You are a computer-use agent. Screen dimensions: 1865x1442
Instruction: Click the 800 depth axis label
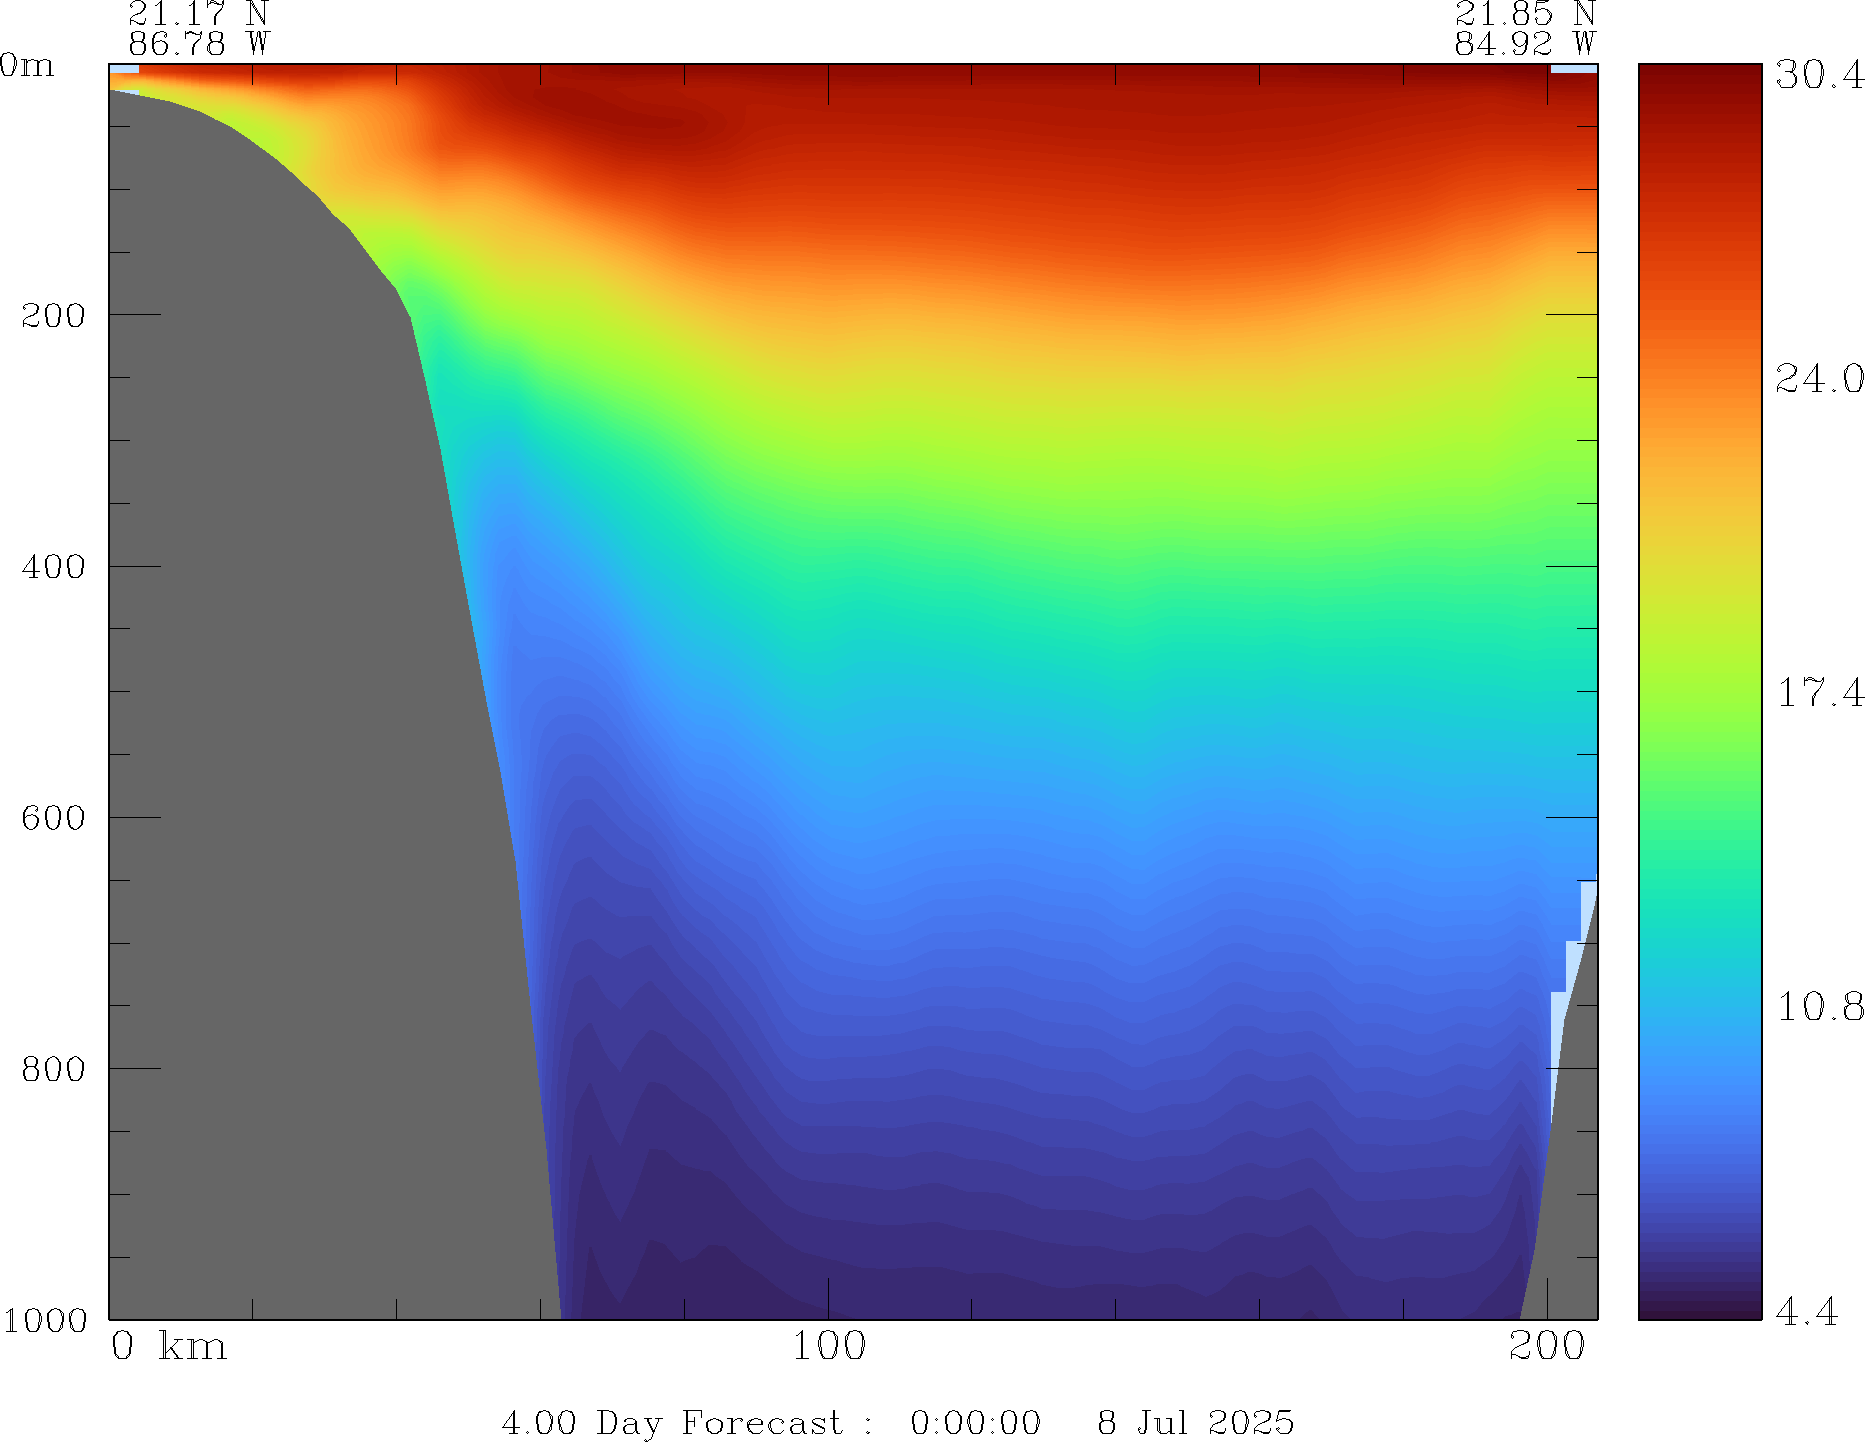(54, 1069)
